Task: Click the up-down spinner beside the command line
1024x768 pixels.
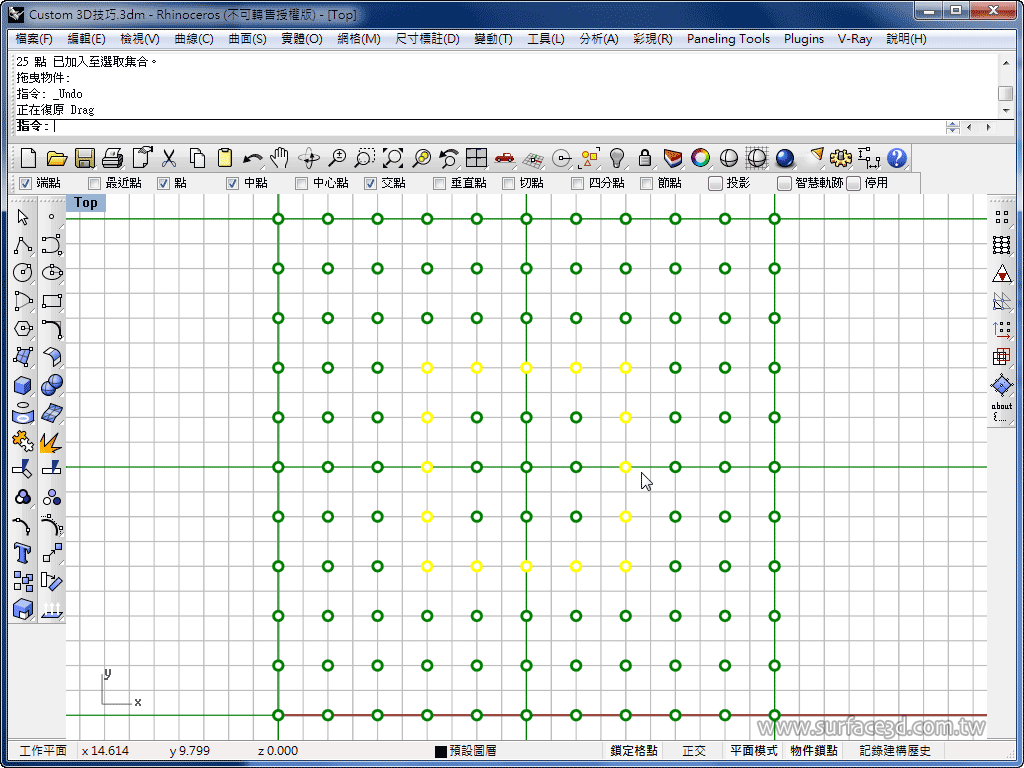Action: click(953, 127)
